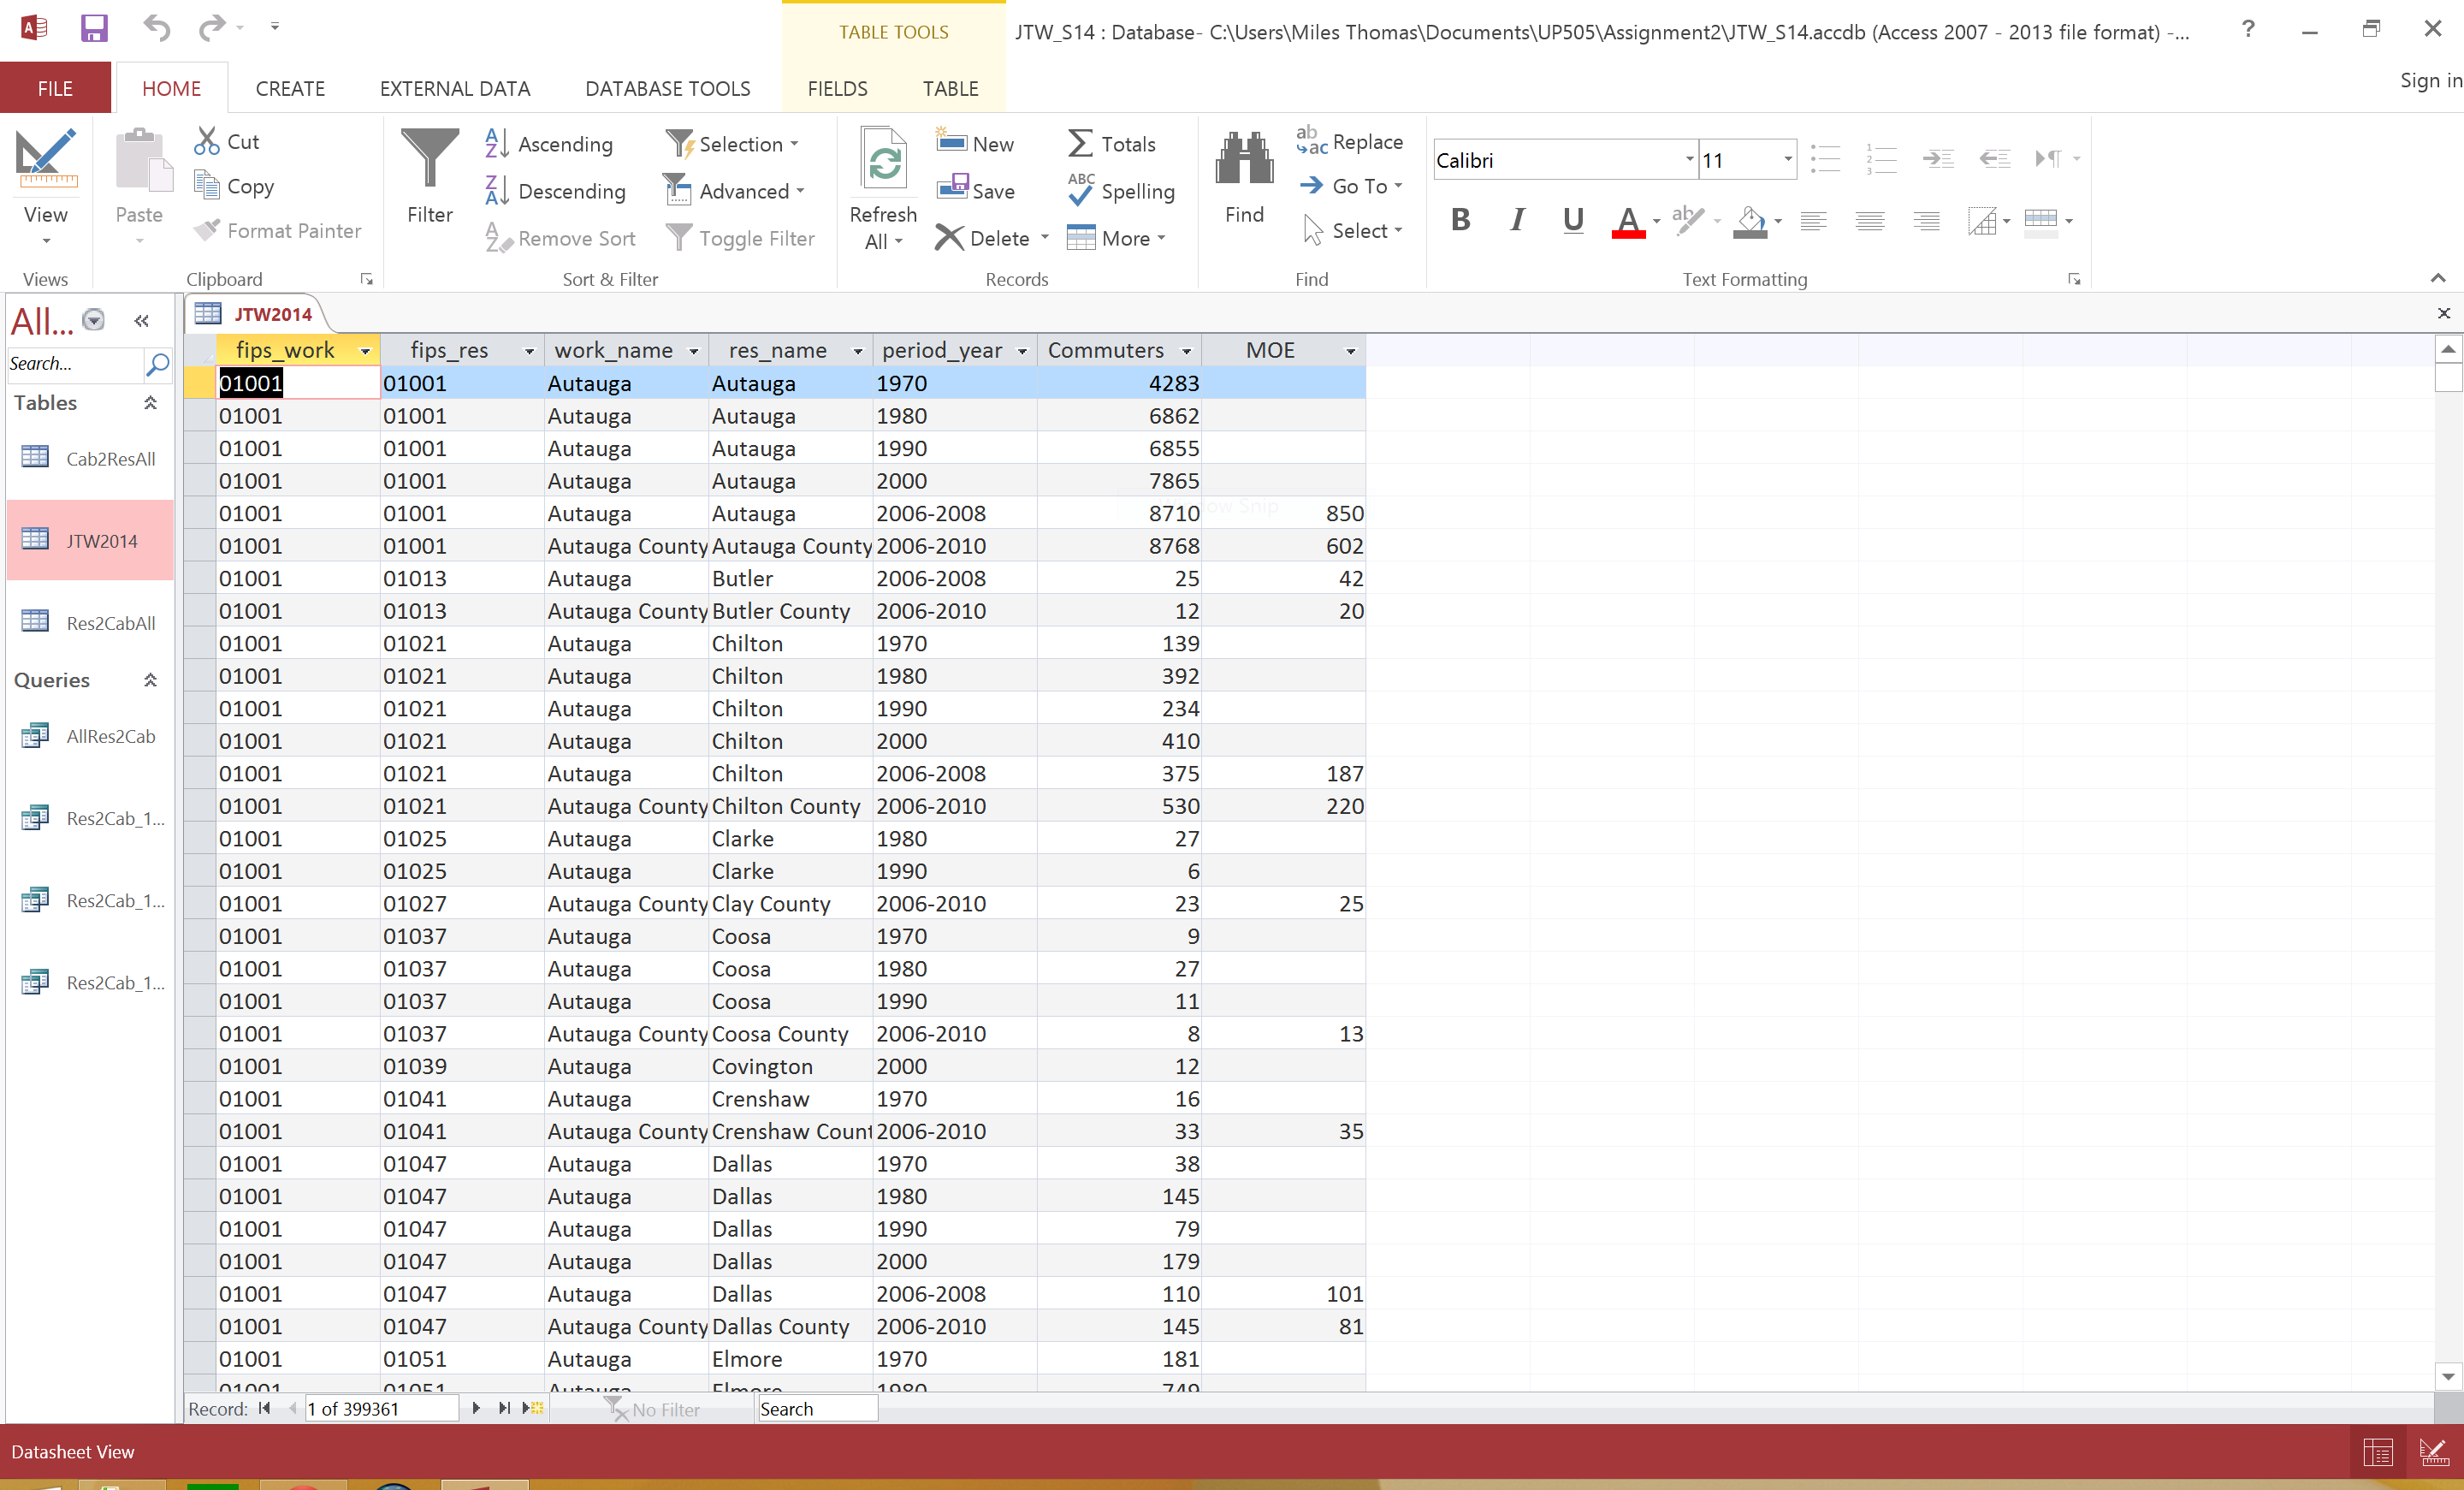
Task: Collapse the Queries group in navigation pane
Action: [150, 680]
